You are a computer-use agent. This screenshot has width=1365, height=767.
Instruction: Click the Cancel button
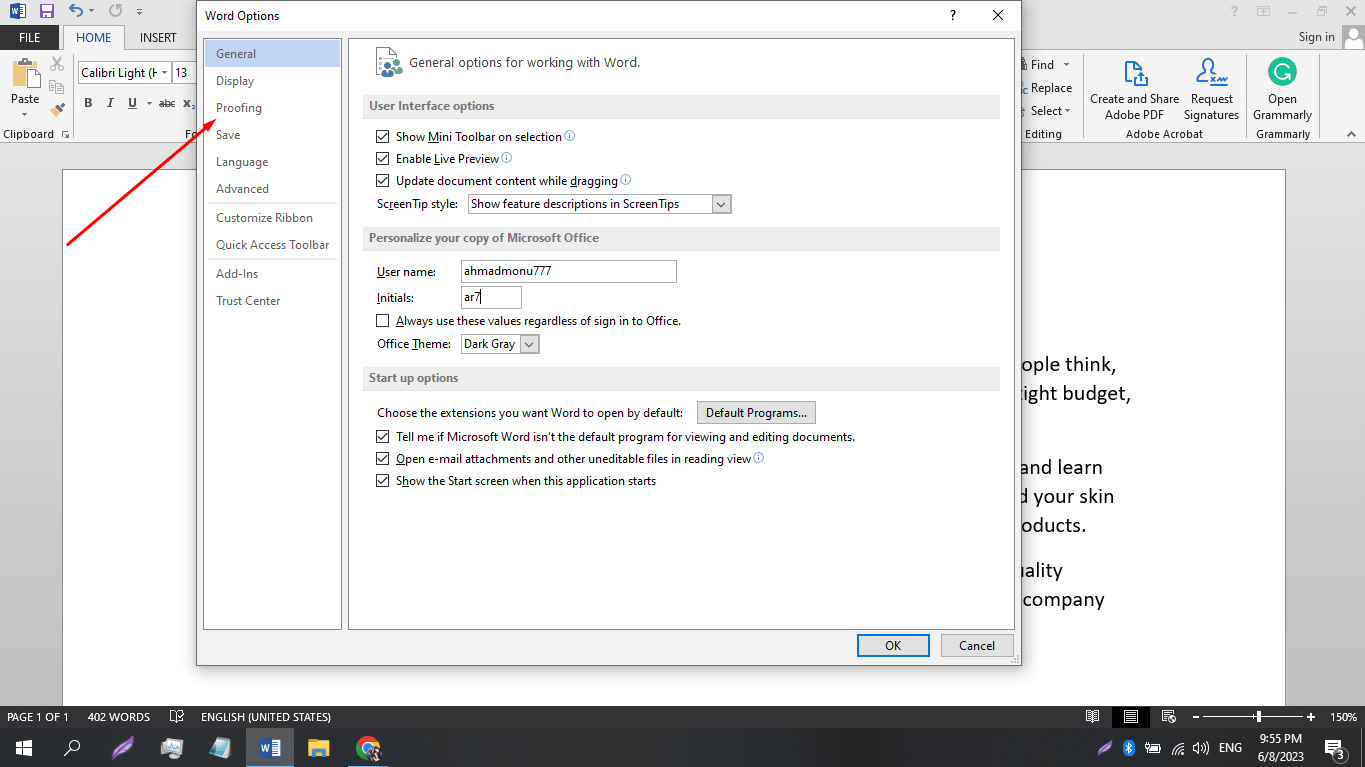click(977, 646)
